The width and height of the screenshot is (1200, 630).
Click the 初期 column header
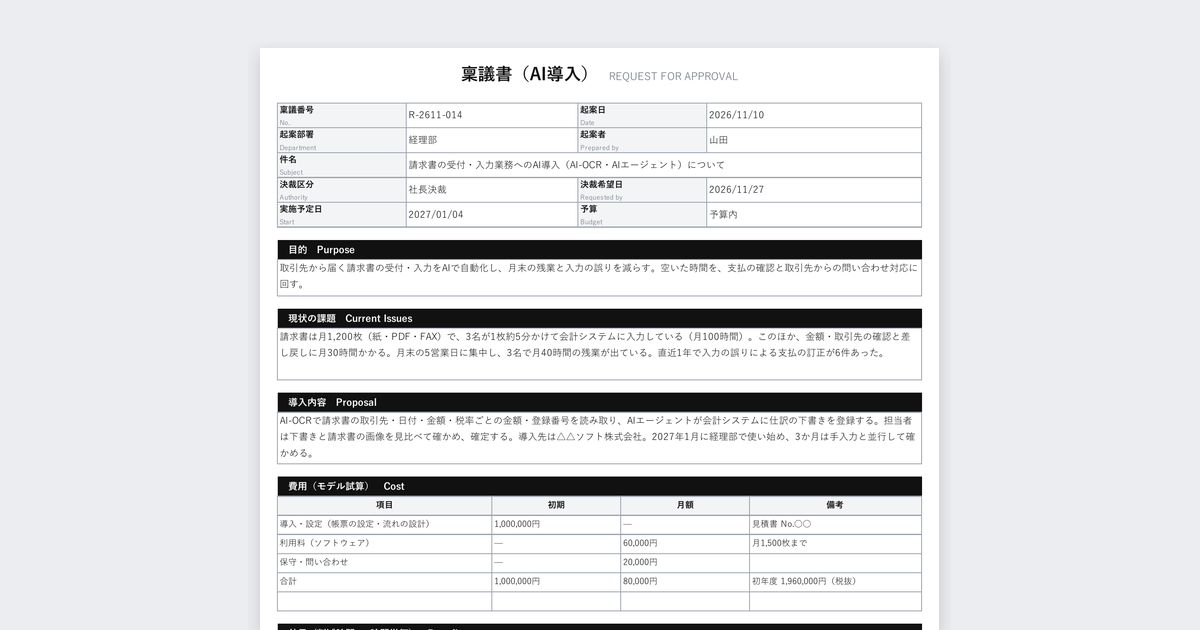click(556, 506)
